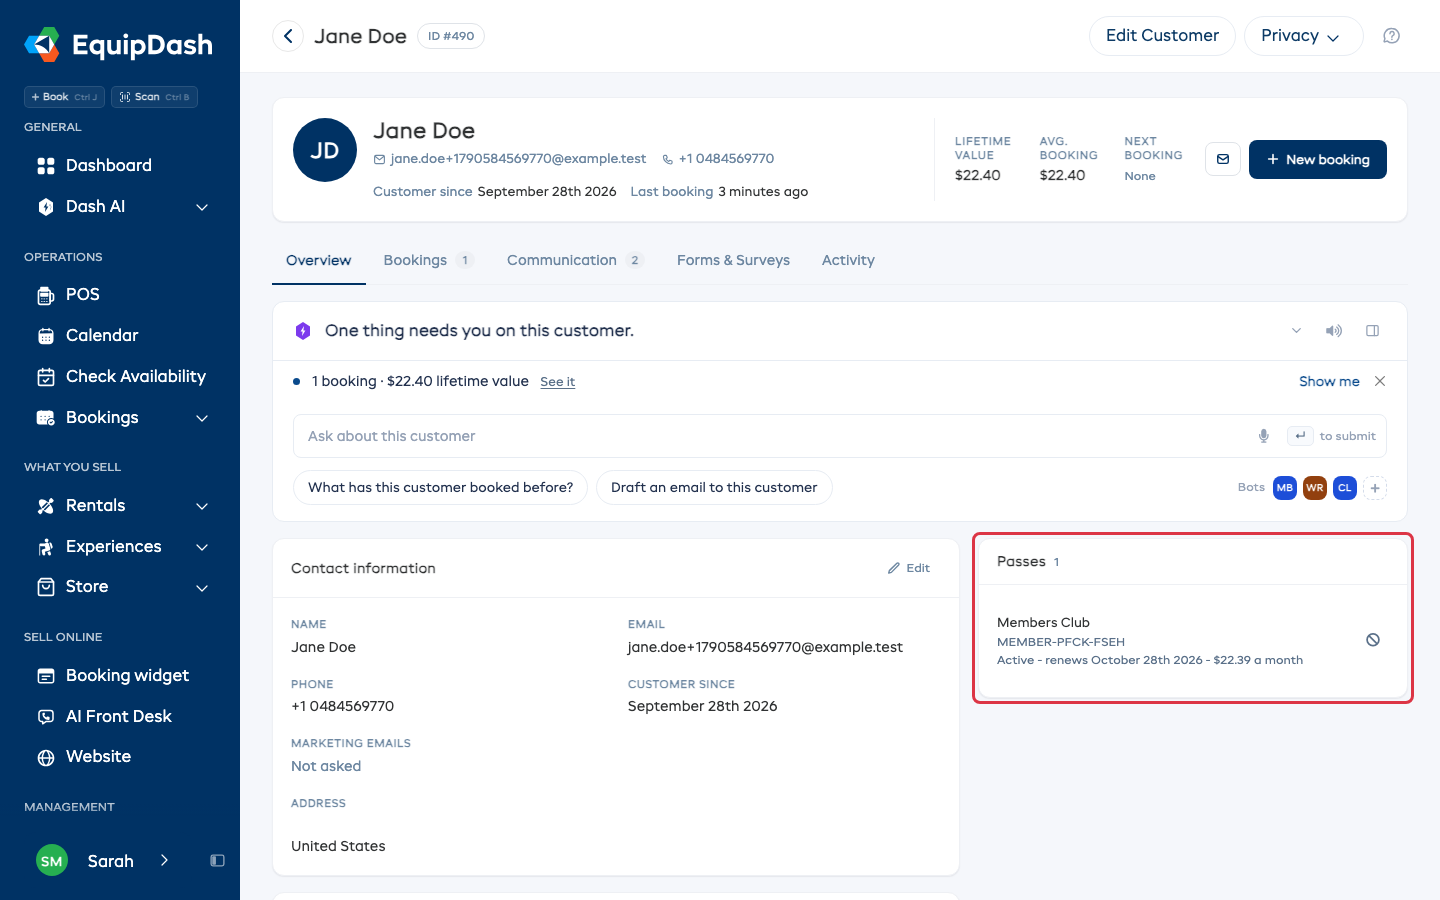The image size is (1440, 900).
Task: Choose 'What has this customer booked before?' suggestion
Action: (x=440, y=488)
